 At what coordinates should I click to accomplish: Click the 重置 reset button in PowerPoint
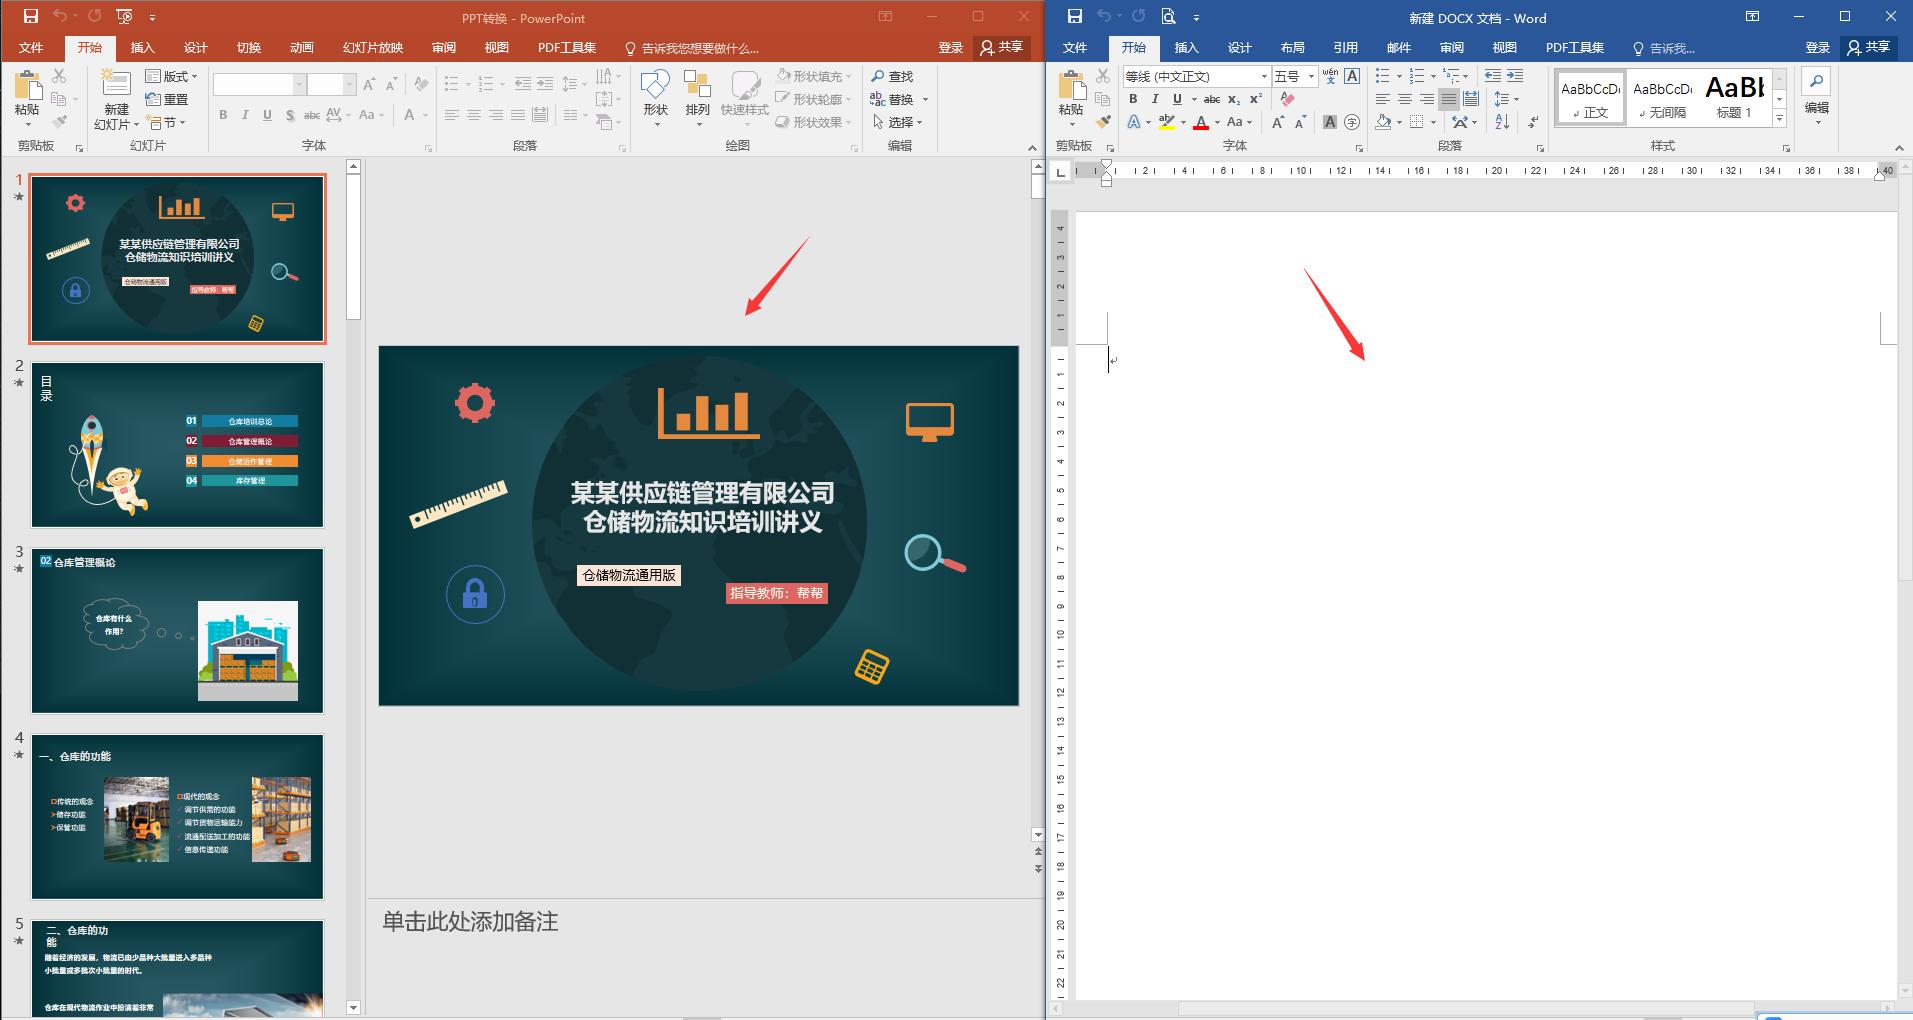pos(167,99)
